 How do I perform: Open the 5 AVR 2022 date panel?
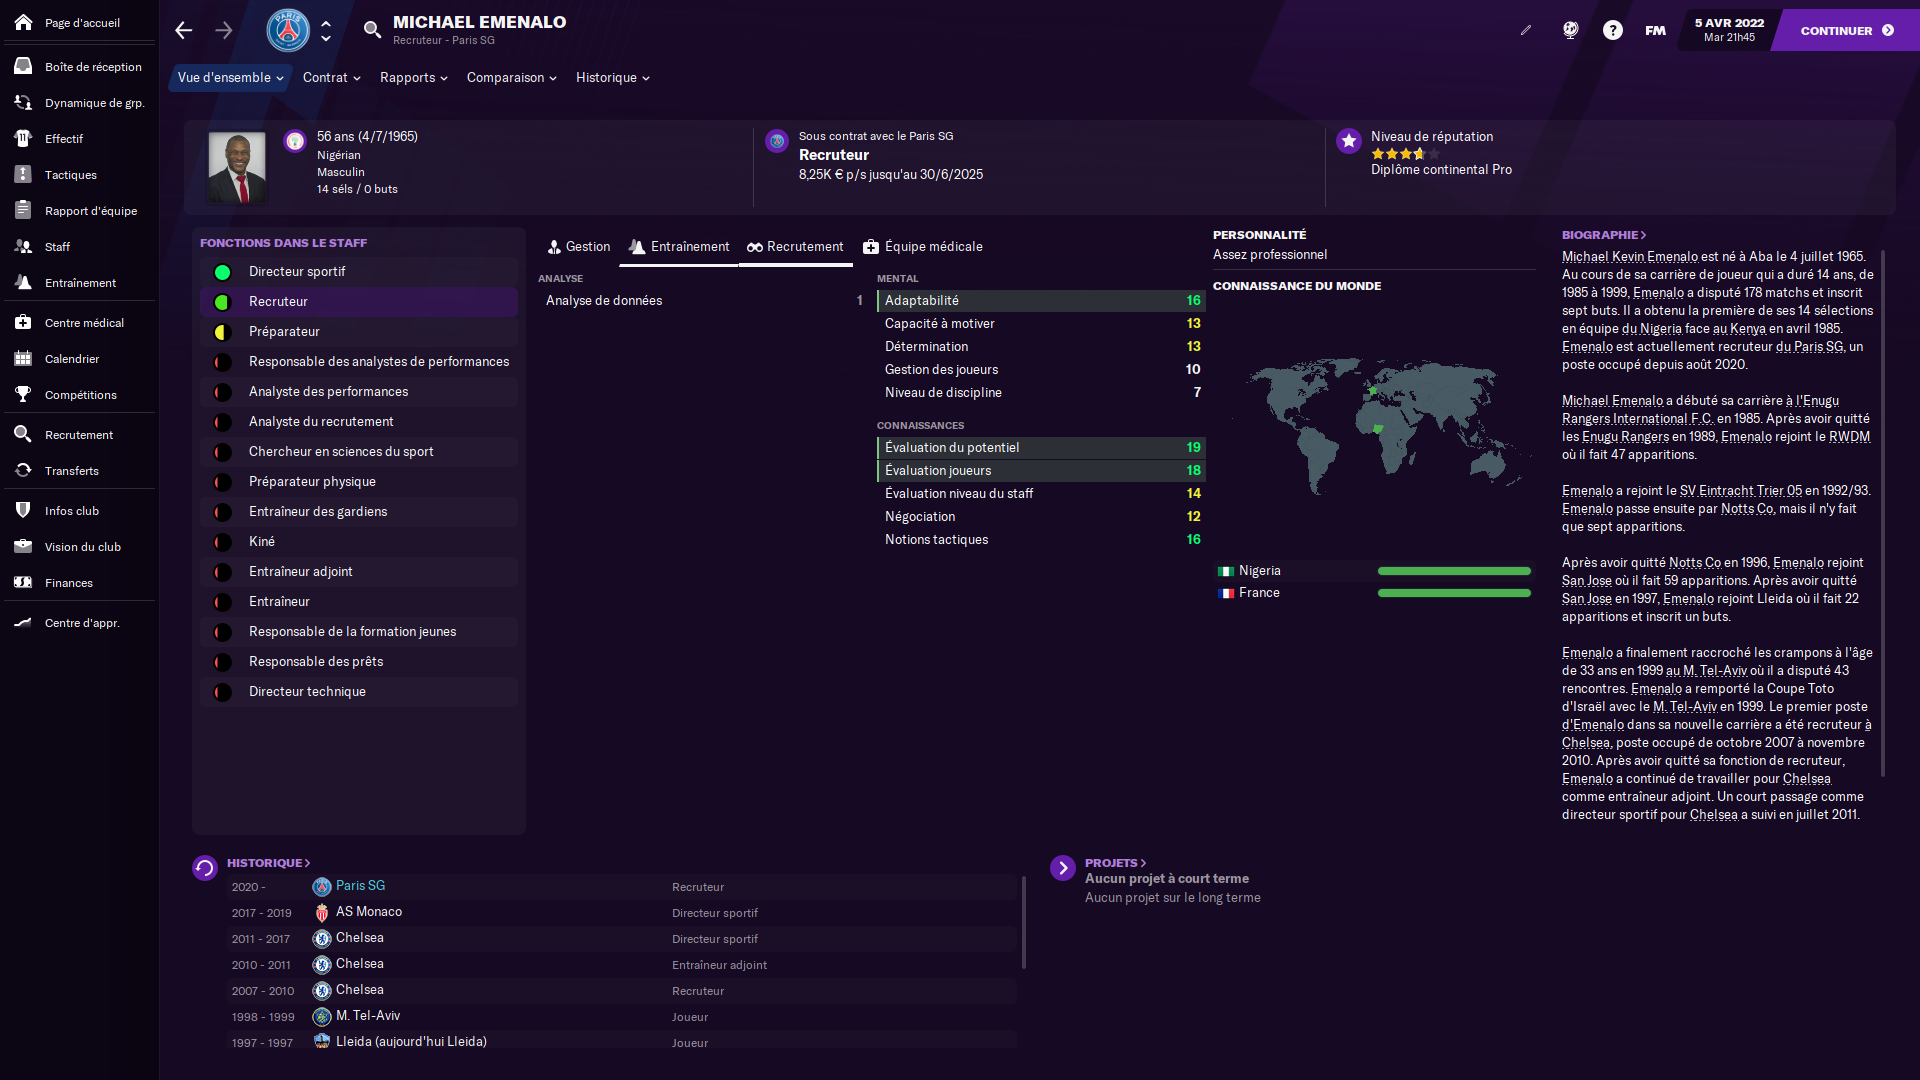click(x=1729, y=30)
